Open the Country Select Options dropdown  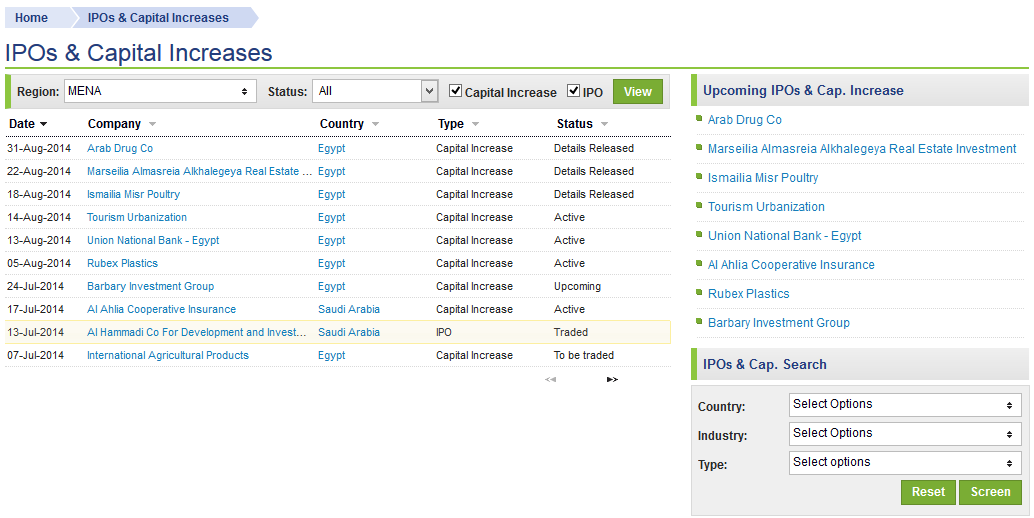pyautogui.click(x=905, y=405)
